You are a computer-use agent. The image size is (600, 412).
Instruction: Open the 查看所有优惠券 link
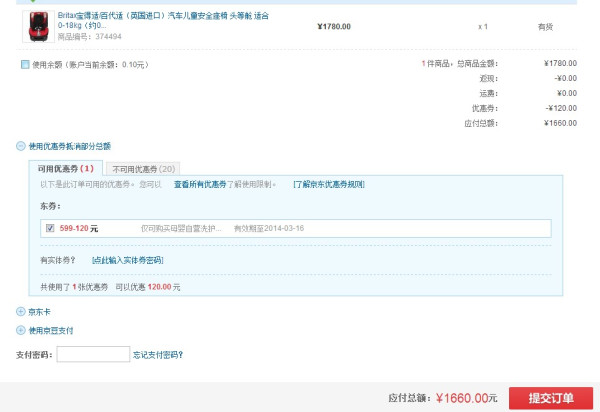point(200,184)
